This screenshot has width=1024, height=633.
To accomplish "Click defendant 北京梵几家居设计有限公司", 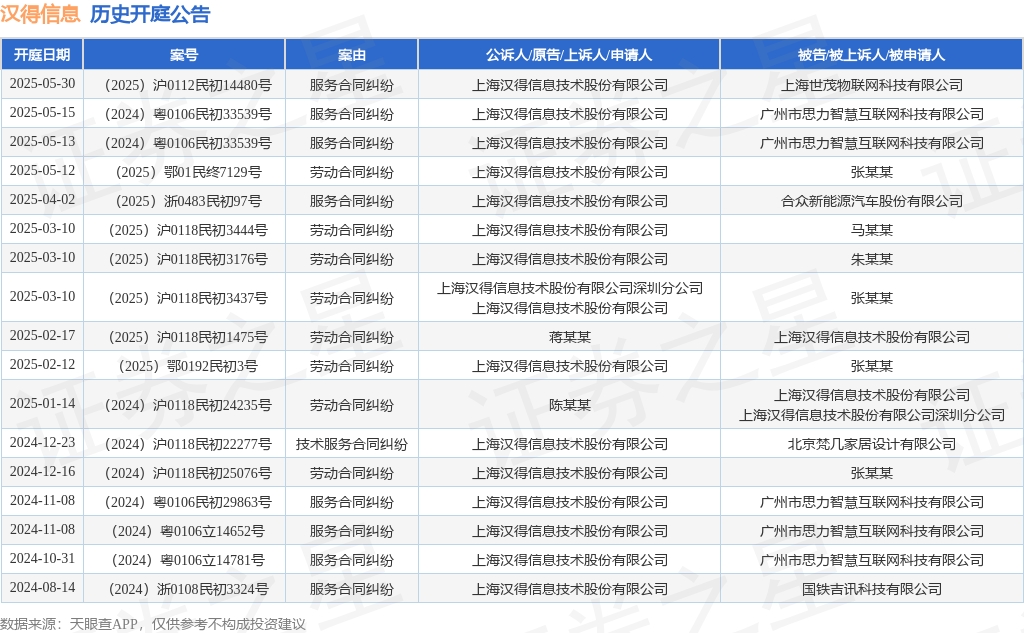I will coord(872,444).
